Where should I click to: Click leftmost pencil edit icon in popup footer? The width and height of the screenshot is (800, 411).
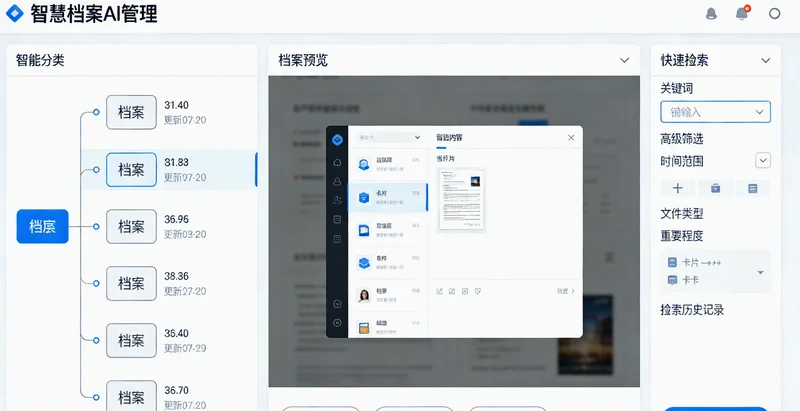click(439, 291)
